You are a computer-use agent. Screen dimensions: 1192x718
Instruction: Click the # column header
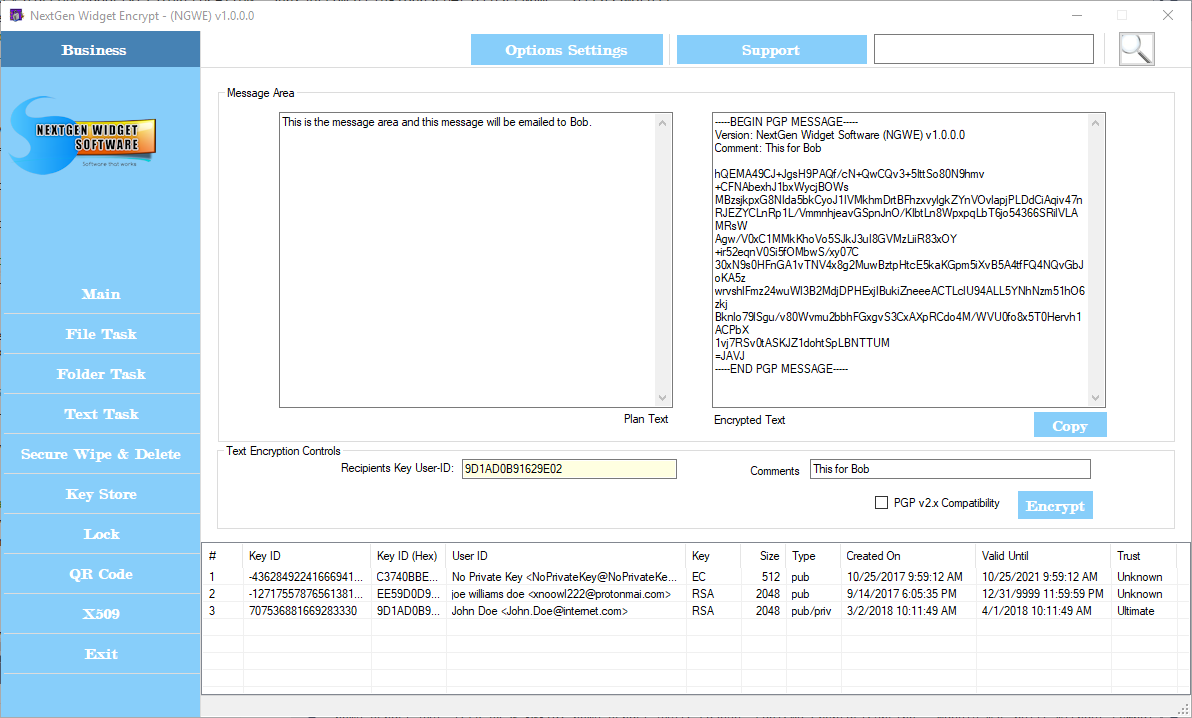pos(223,556)
